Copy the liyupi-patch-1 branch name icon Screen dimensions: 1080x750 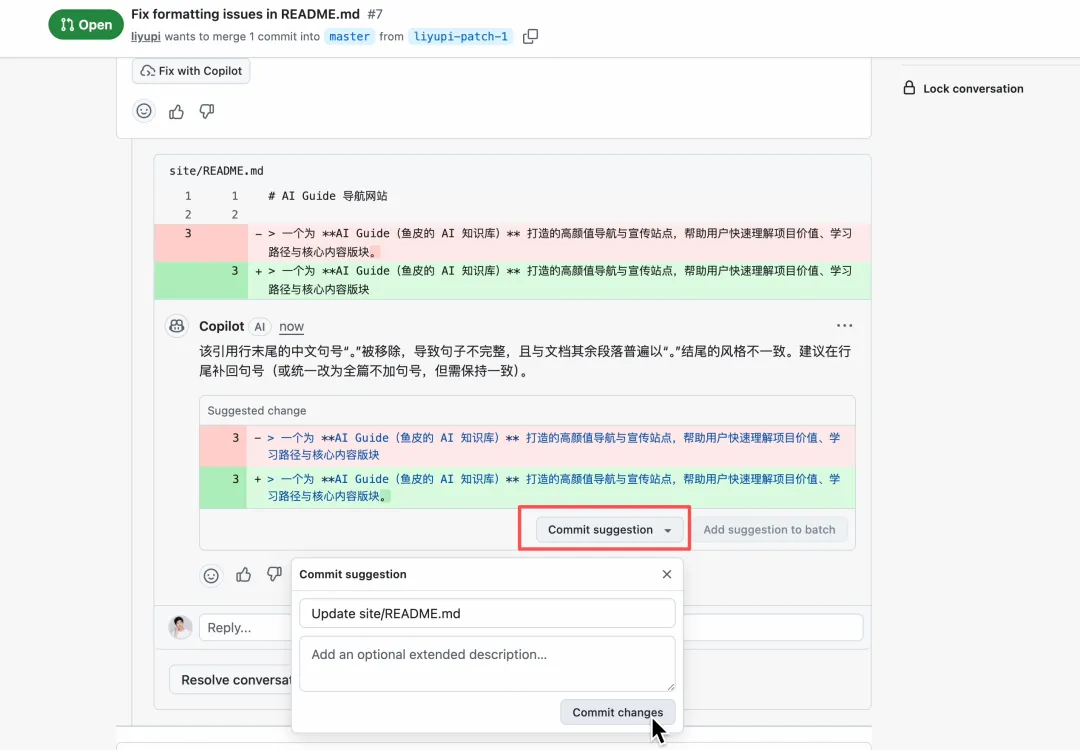[530, 37]
